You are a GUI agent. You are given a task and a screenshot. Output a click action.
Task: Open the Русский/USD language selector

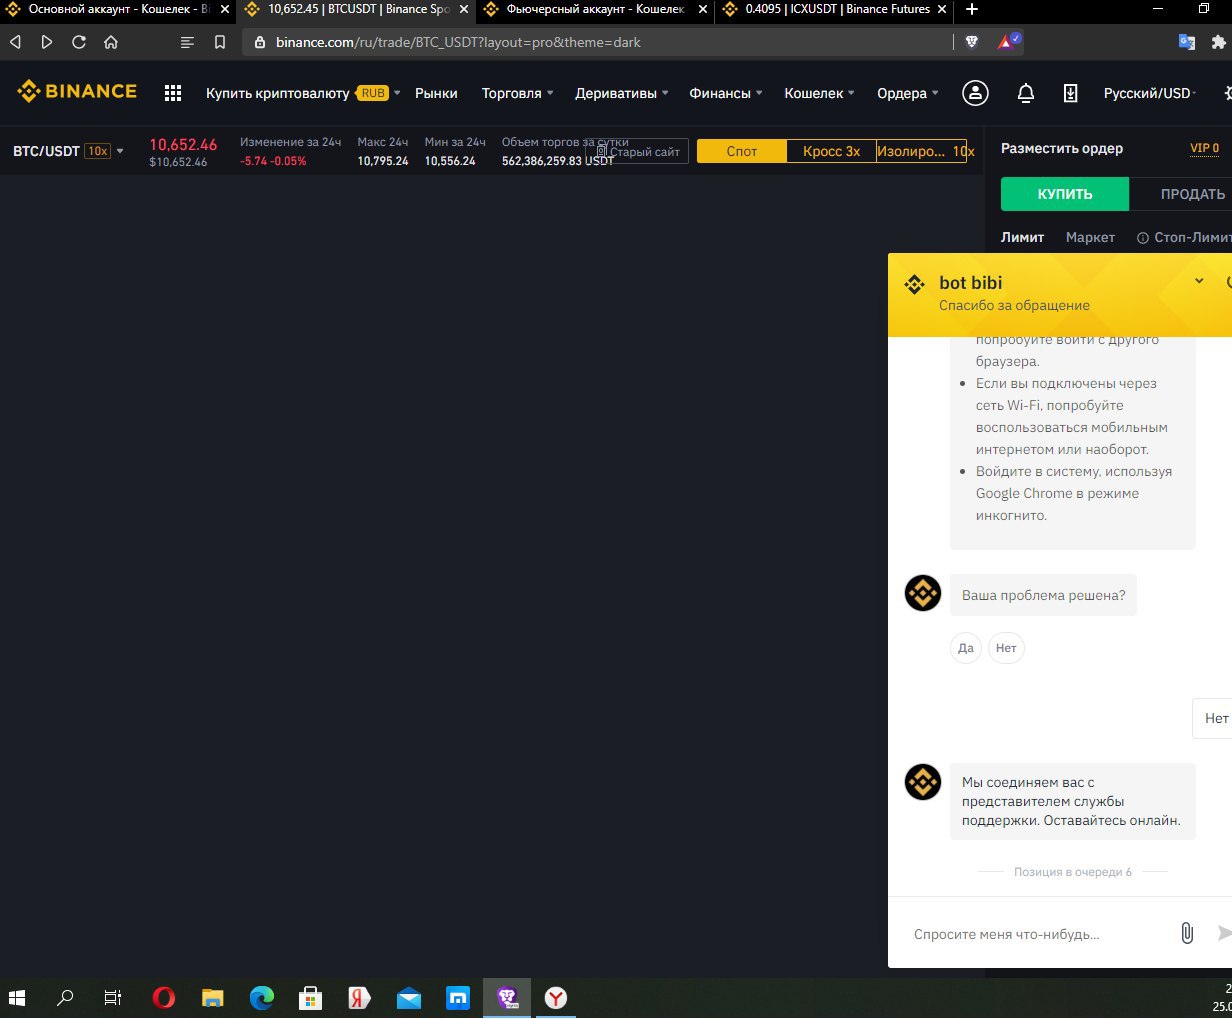(1150, 93)
